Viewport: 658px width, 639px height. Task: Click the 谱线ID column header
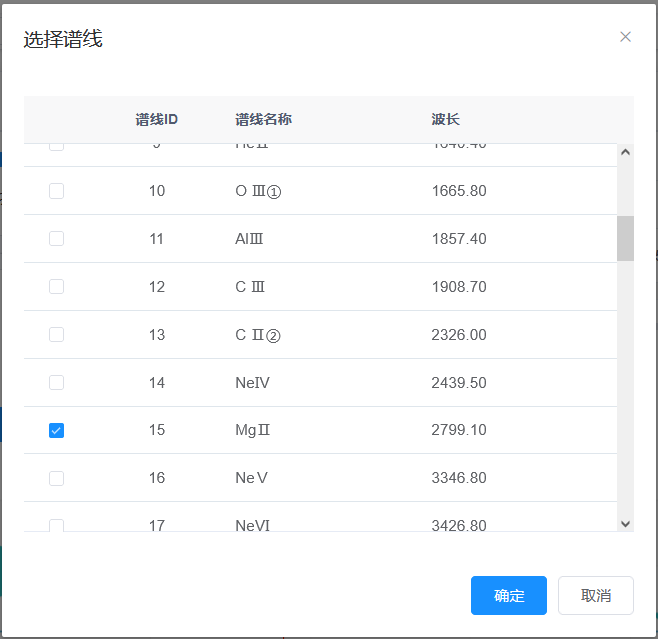(x=157, y=120)
